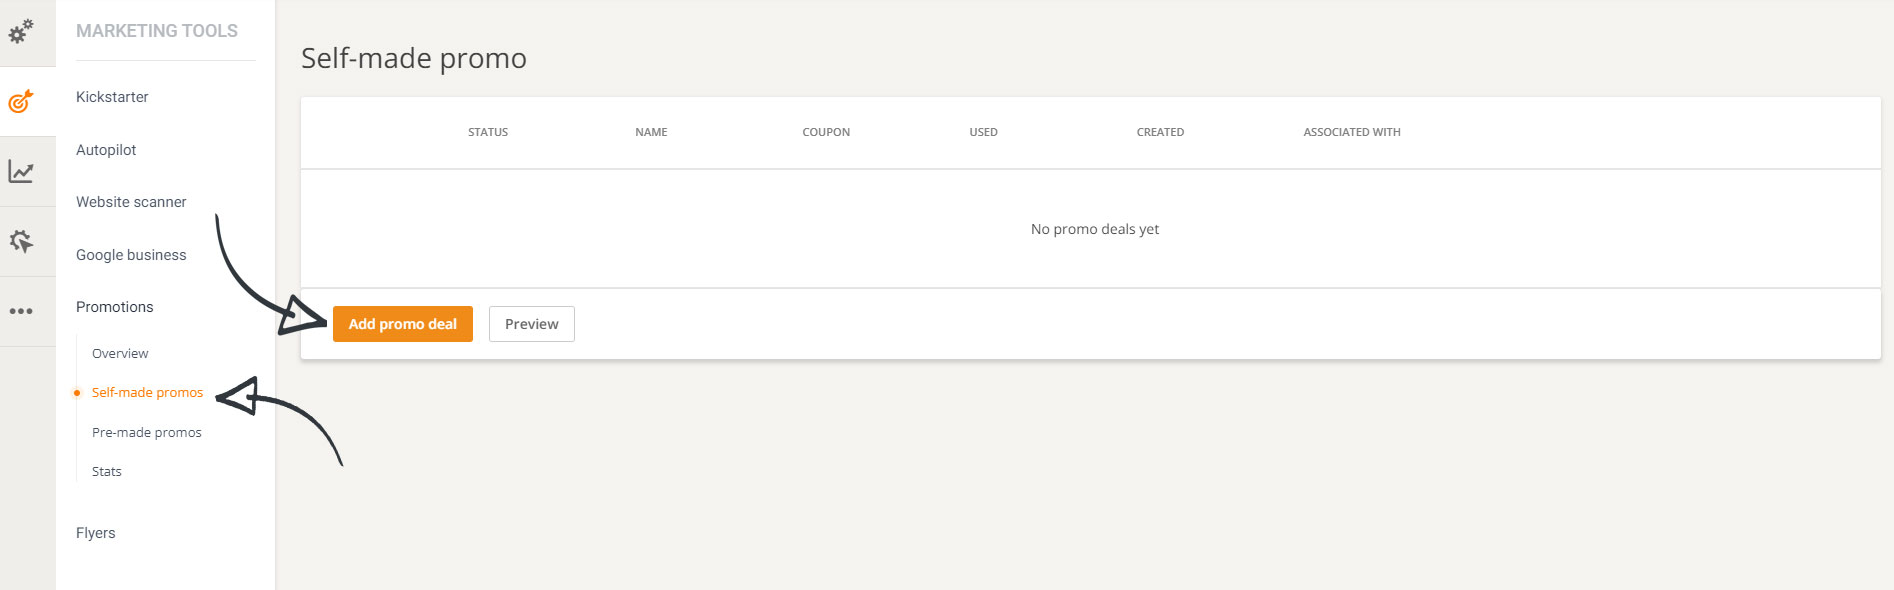This screenshot has width=1894, height=590.
Task: Select Self-made promos submenu item
Action: pyautogui.click(x=147, y=393)
